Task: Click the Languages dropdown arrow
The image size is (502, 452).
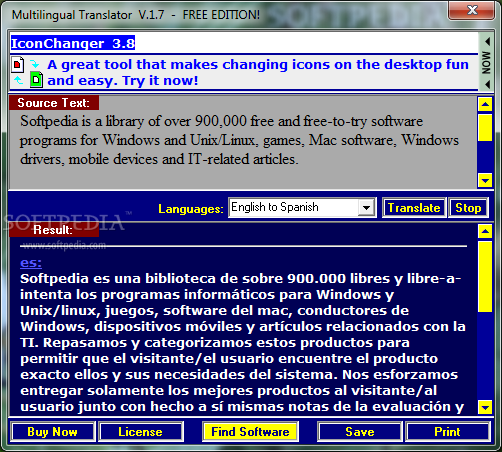Action: (x=366, y=208)
